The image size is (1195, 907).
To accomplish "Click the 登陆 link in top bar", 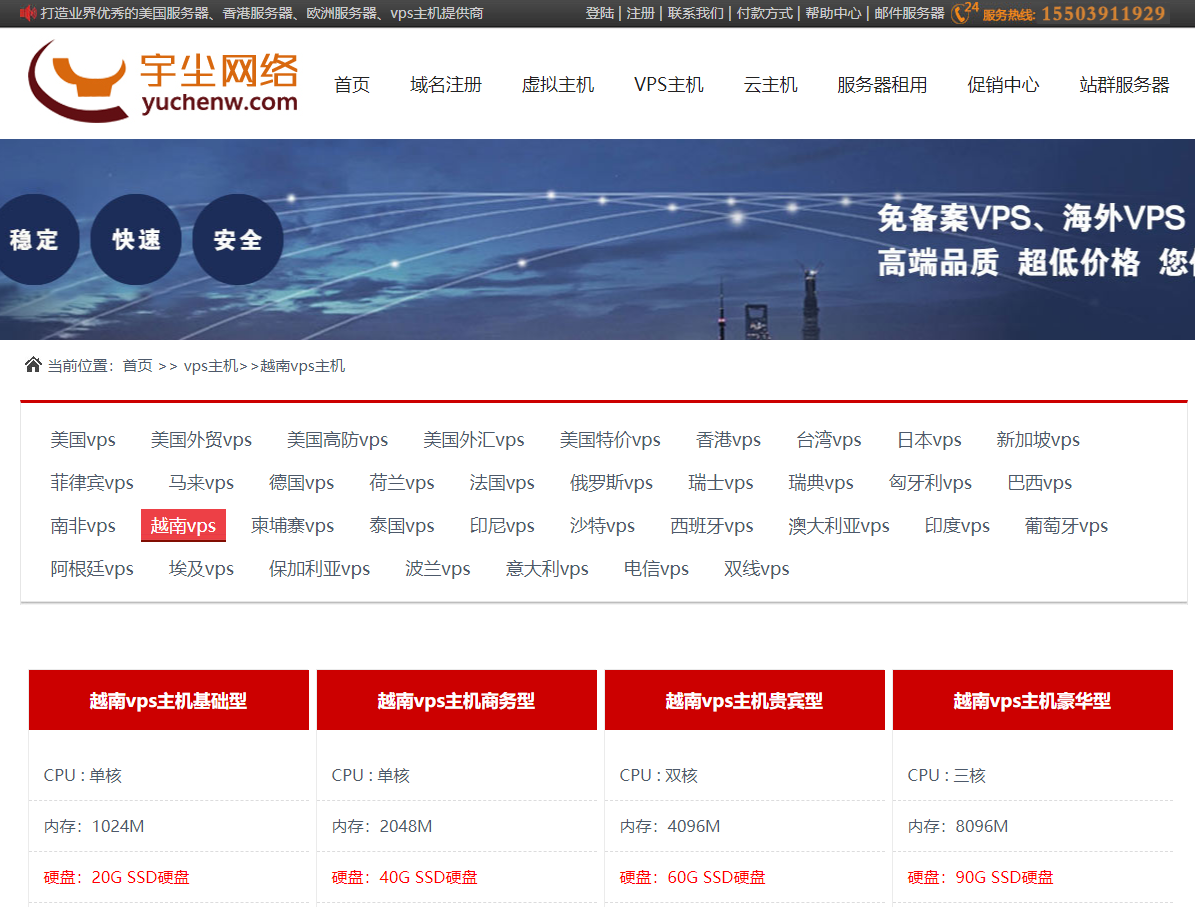I will coord(600,13).
